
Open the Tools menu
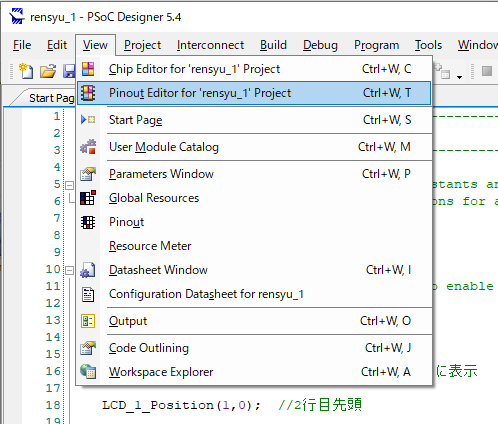click(428, 45)
